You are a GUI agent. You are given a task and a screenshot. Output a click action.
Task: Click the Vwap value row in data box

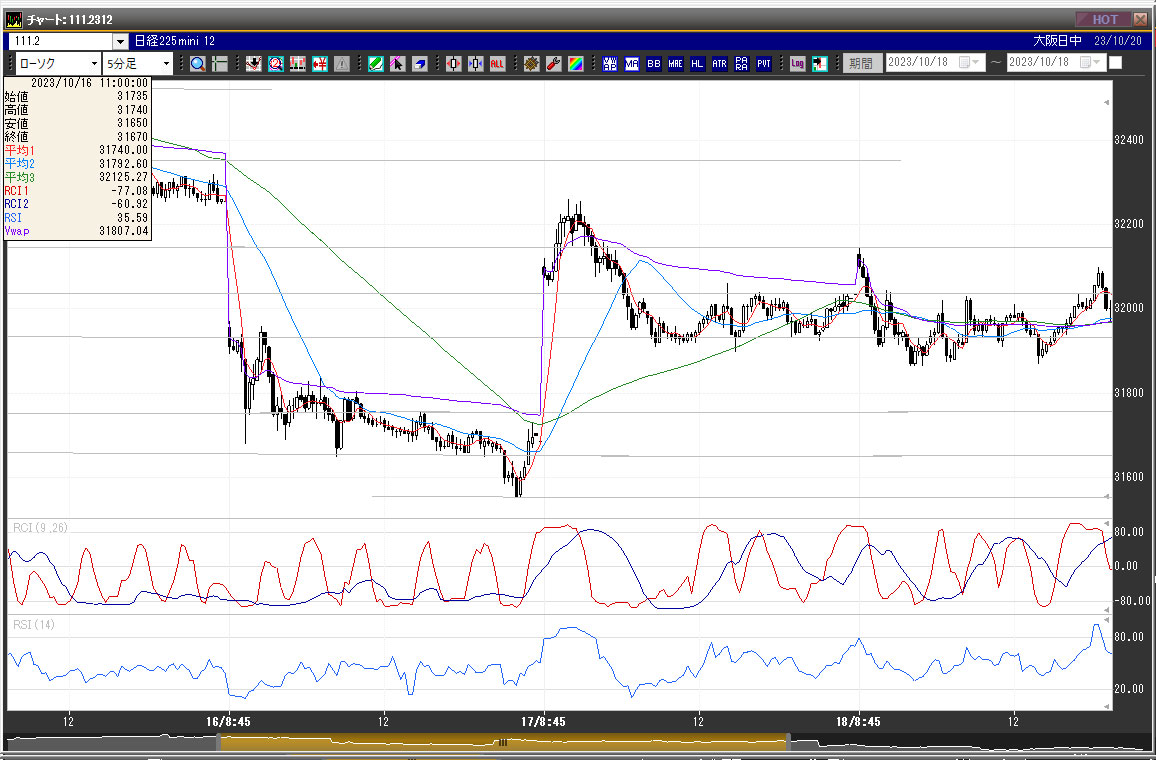[77, 231]
